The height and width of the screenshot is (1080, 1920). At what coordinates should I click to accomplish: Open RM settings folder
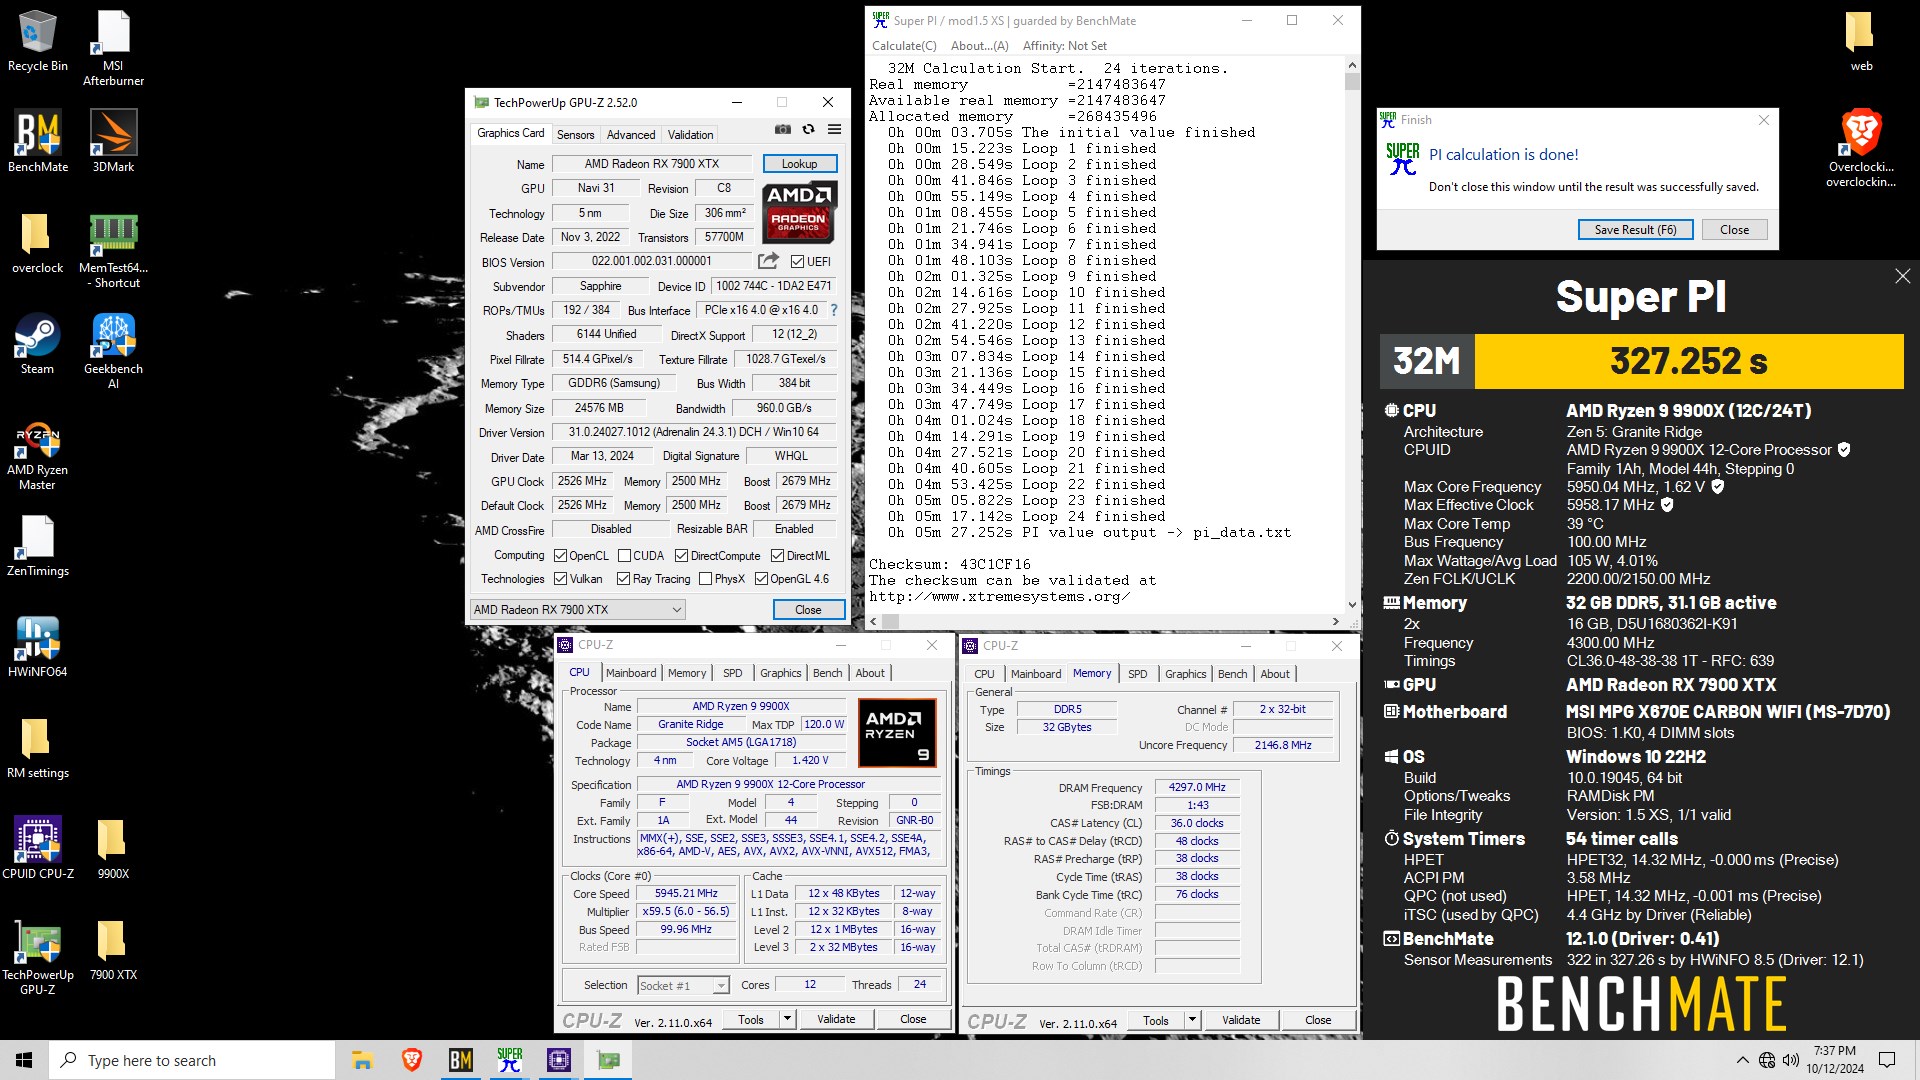[x=37, y=748]
